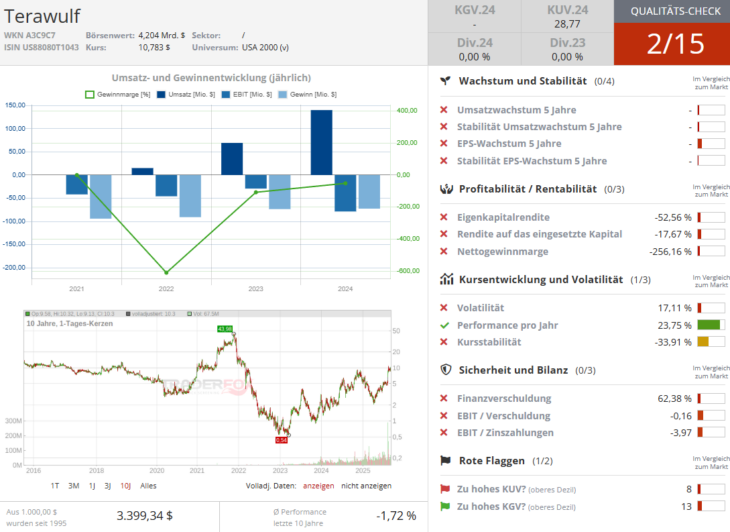This screenshot has height=532, width=730.
Task: Click the green 43.98 high price label
Action: pos(224,329)
